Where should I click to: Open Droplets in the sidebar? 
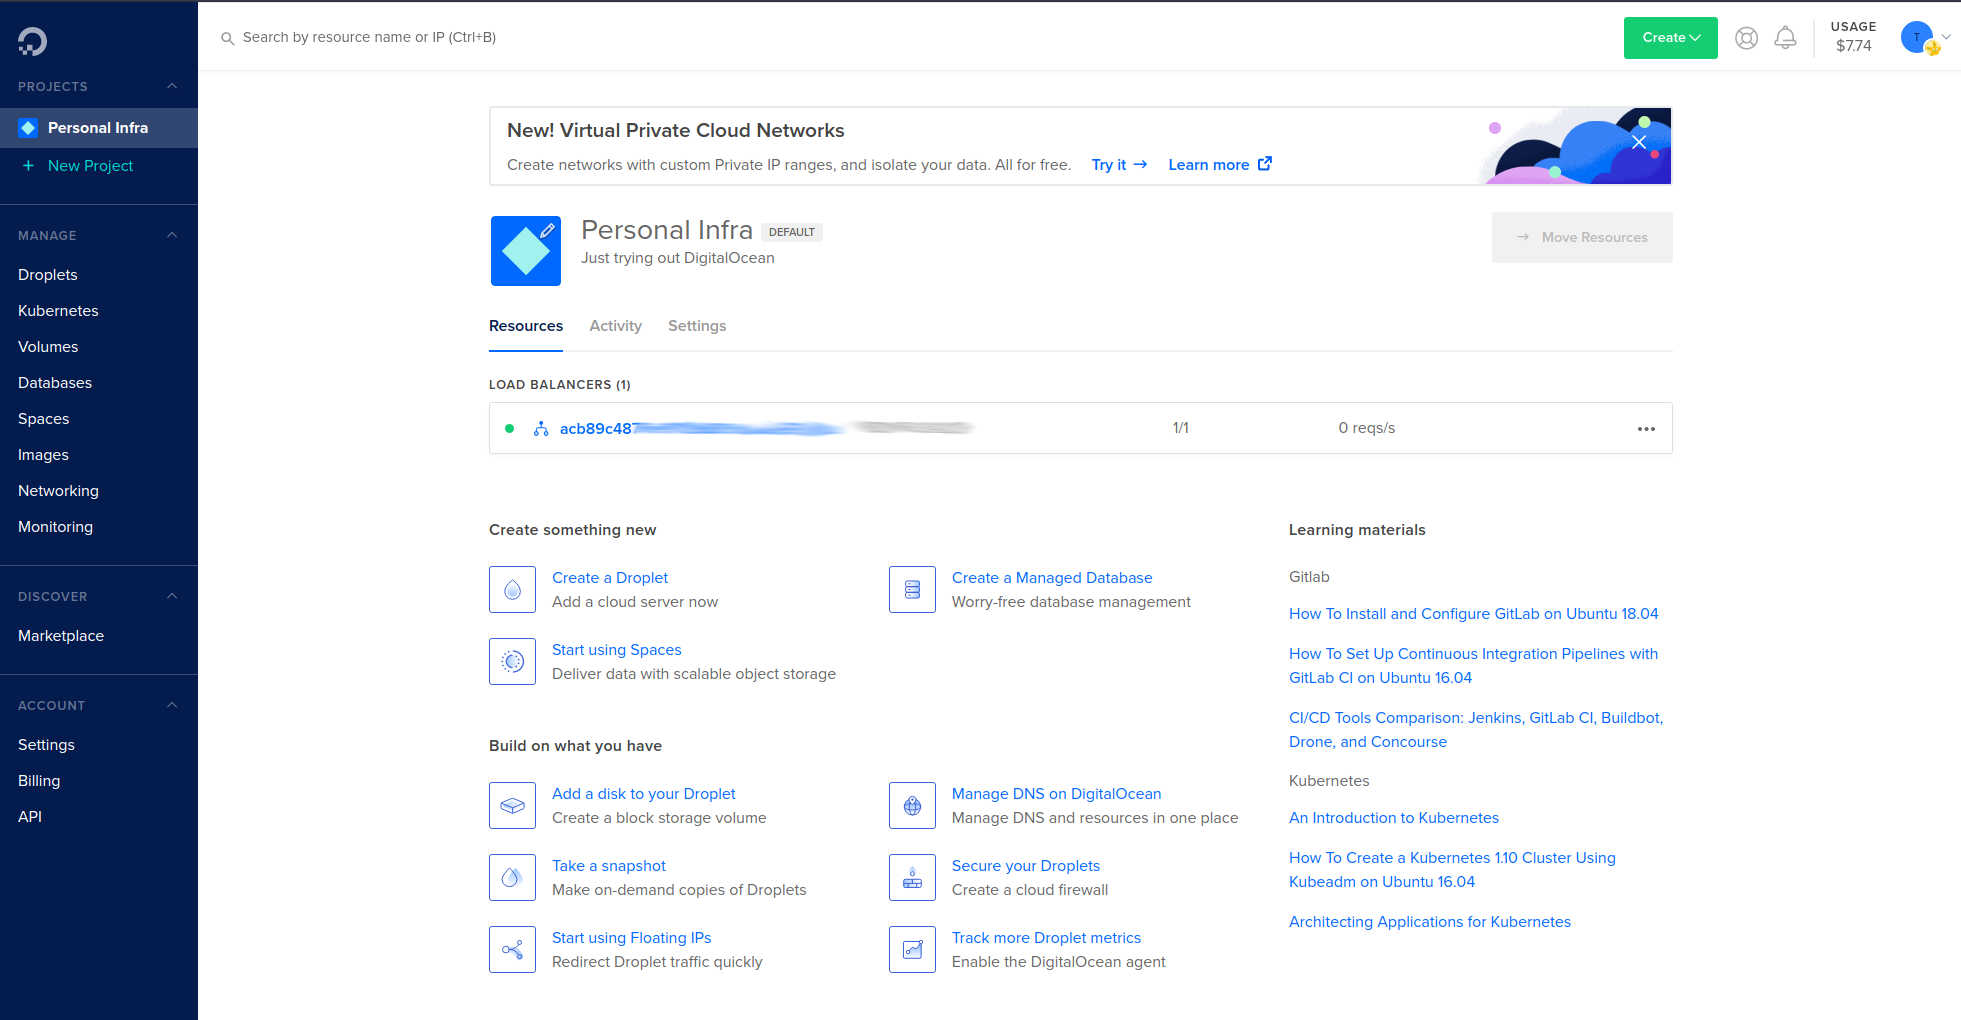pos(48,275)
